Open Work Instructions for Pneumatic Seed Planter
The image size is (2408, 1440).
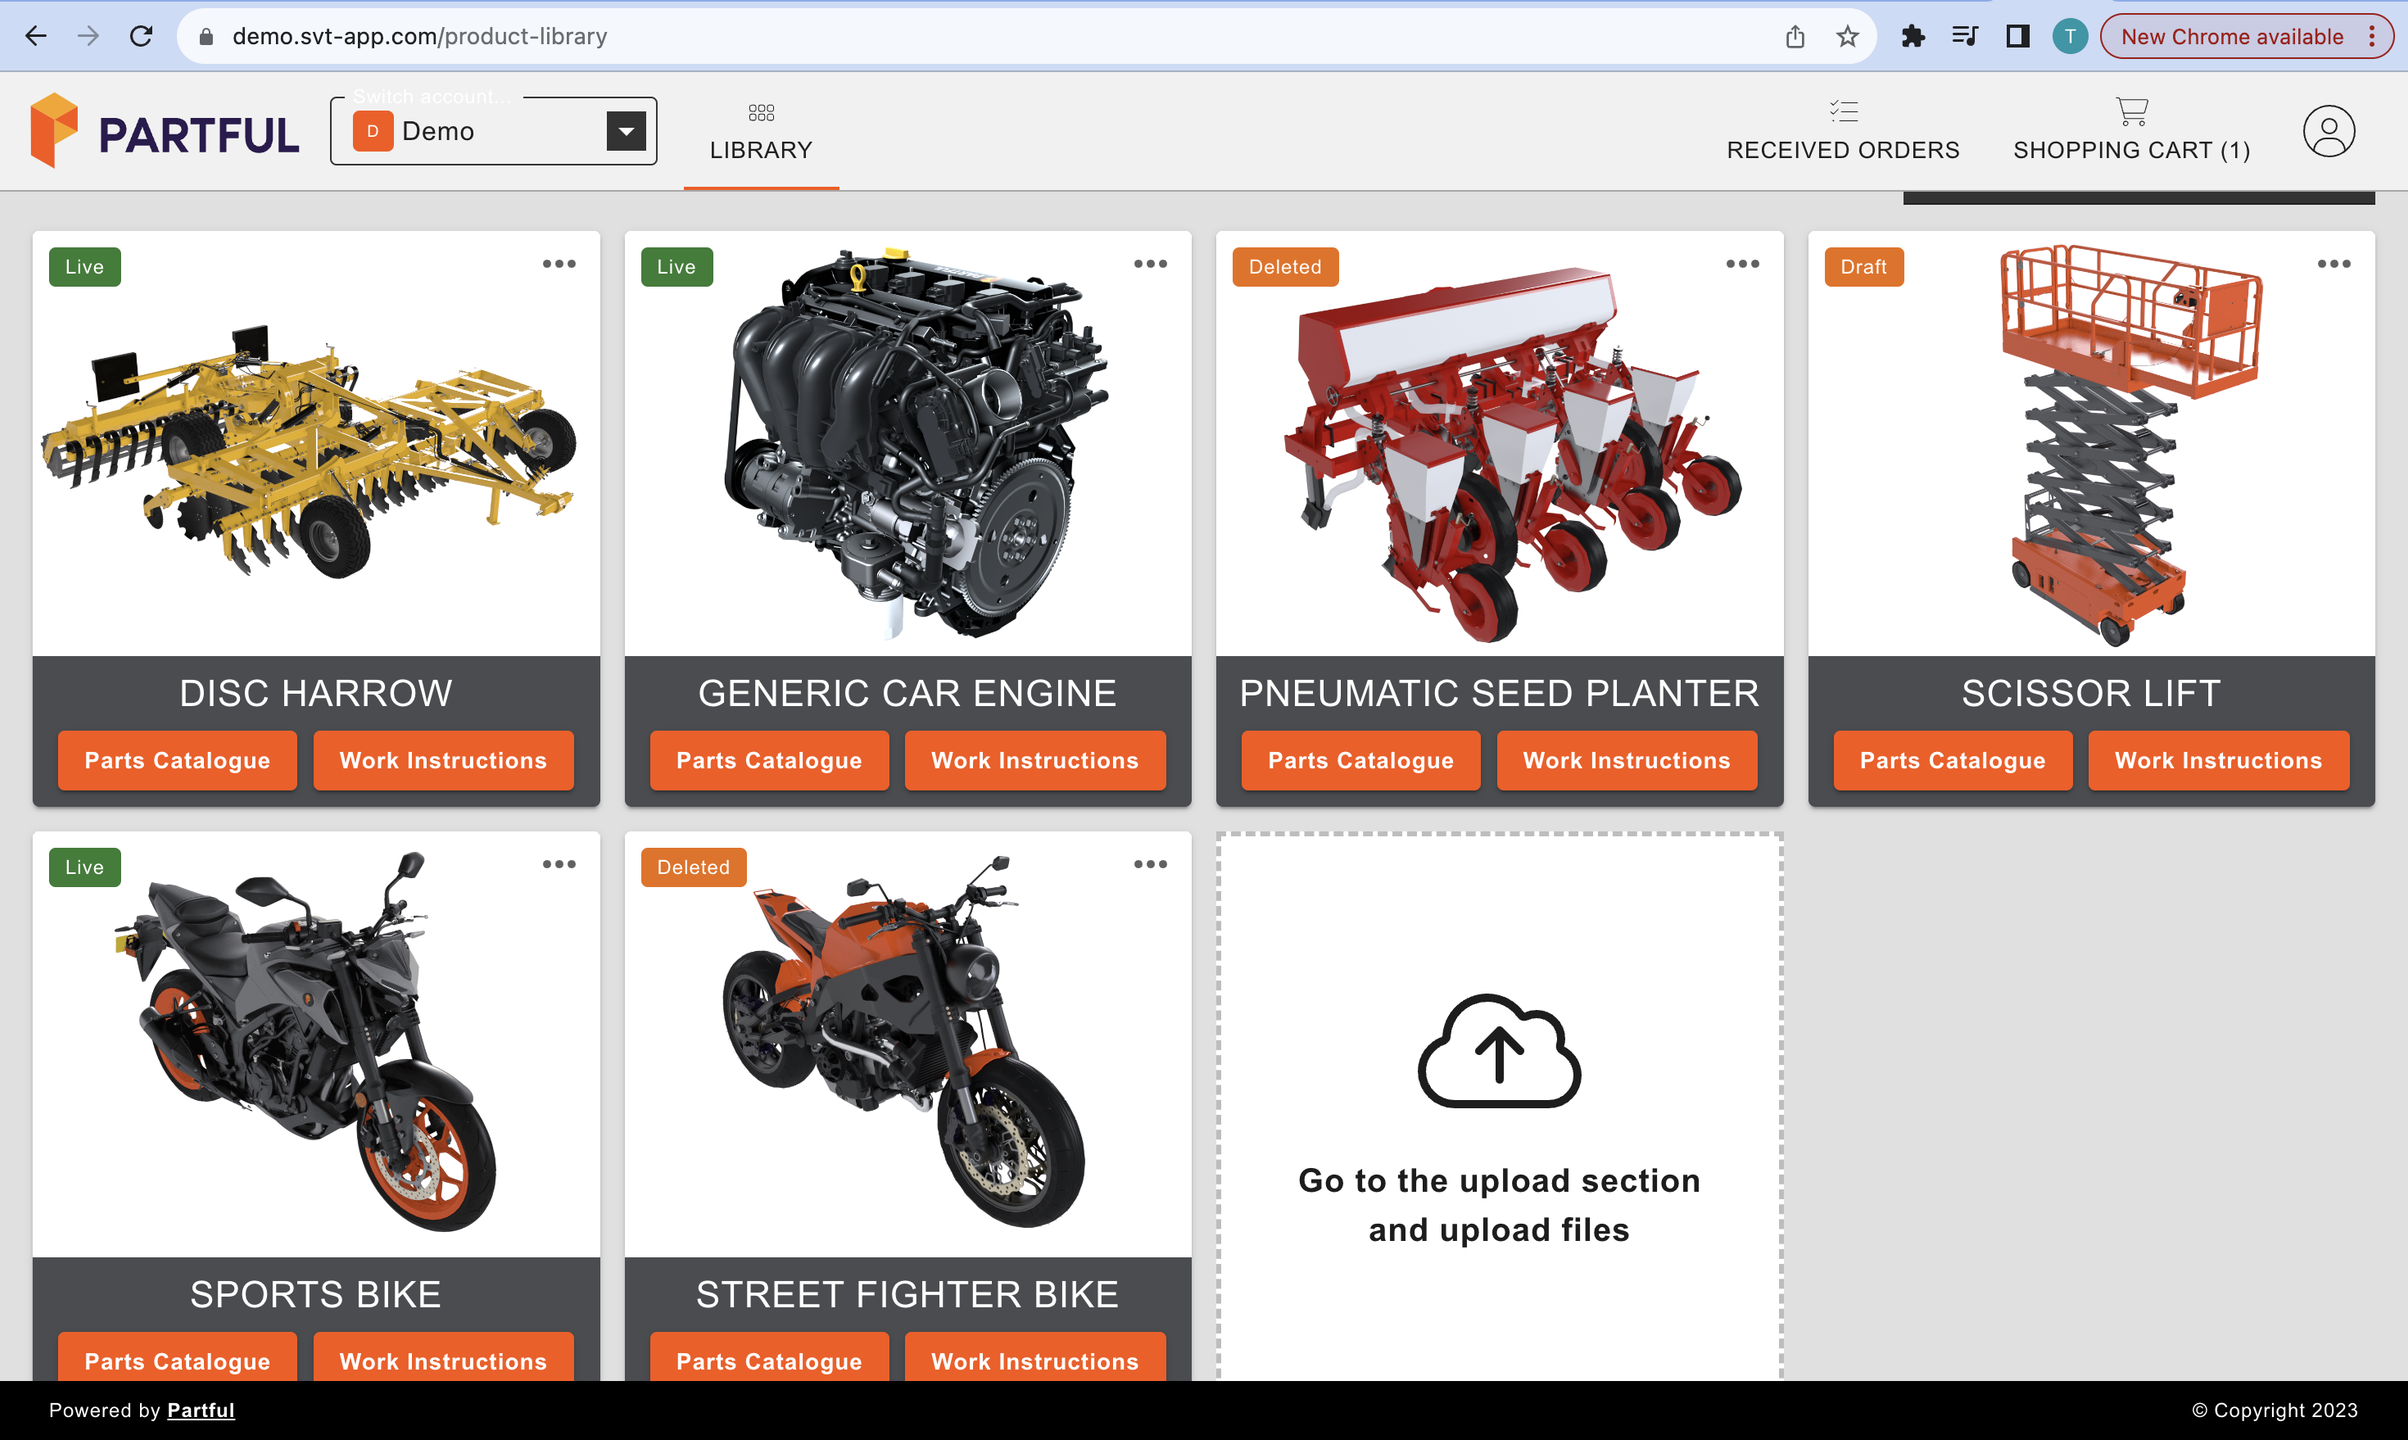click(x=1626, y=761)
